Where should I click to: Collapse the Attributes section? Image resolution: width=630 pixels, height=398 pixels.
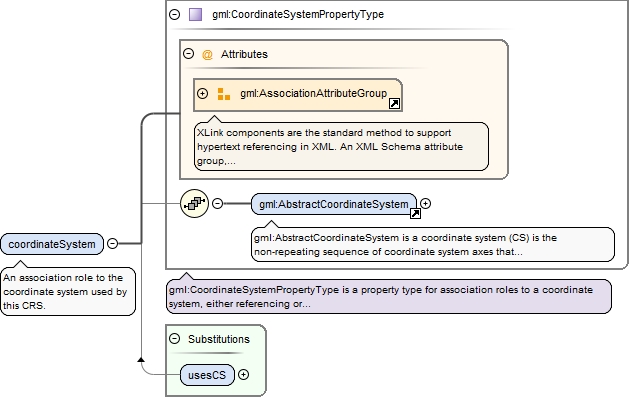[x=188, y=53]
